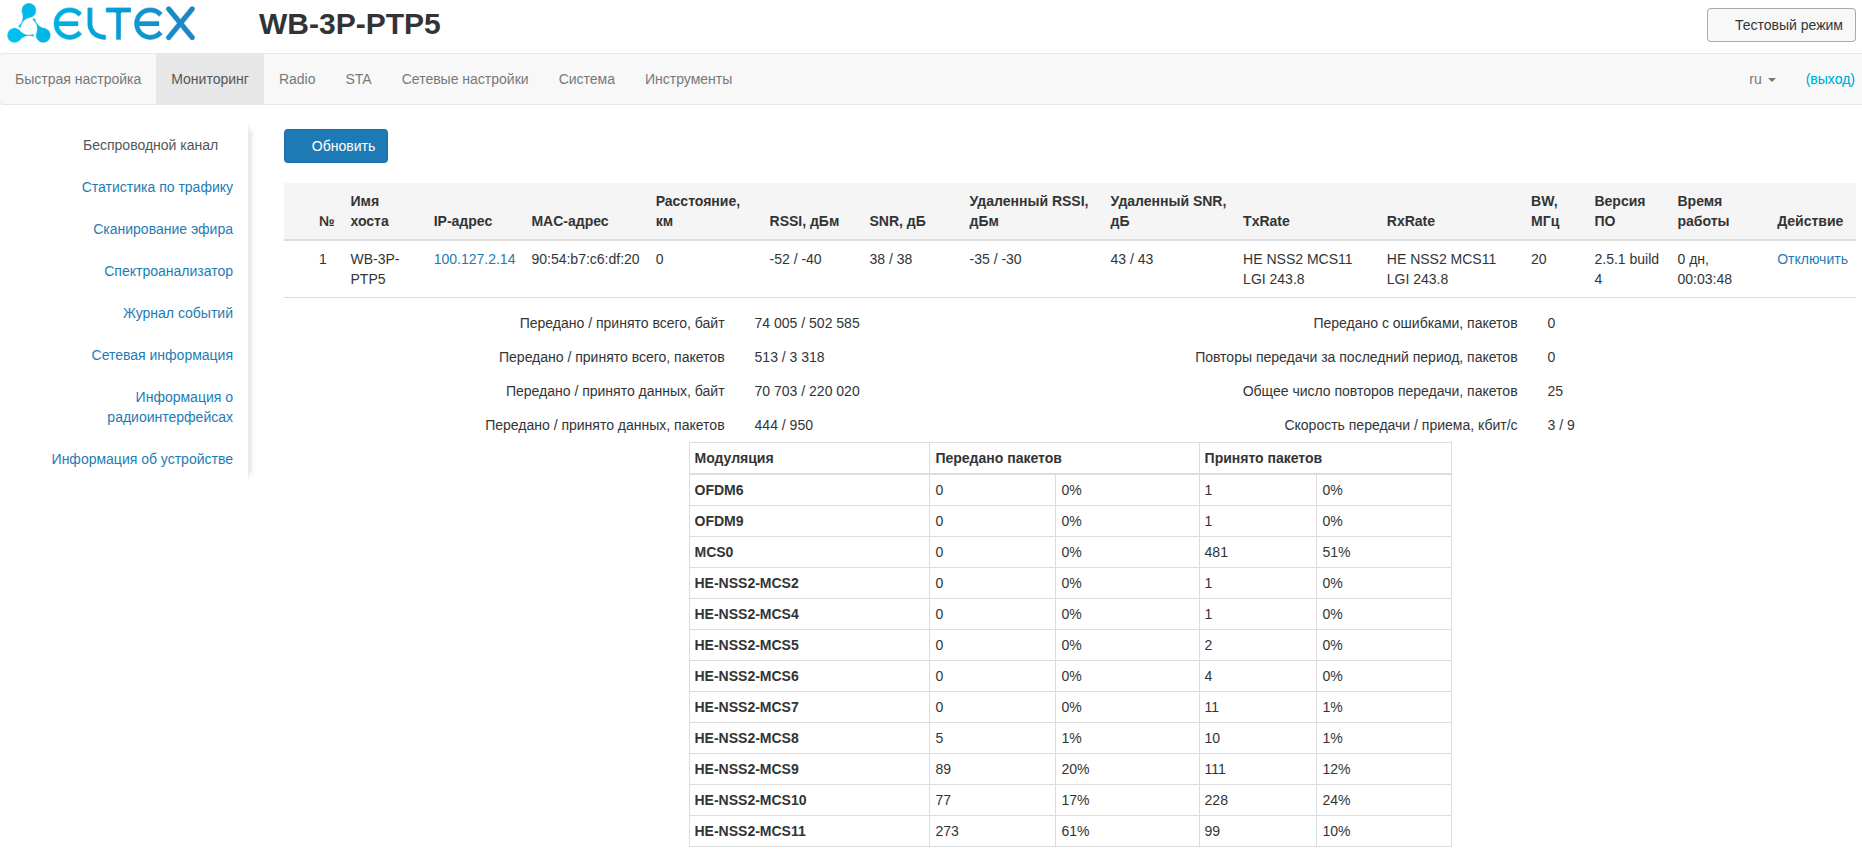Image resolution: width=1862 pixels, height=857 pixels.
Task: Open the STA menu tab
Action: click(358, 80)
